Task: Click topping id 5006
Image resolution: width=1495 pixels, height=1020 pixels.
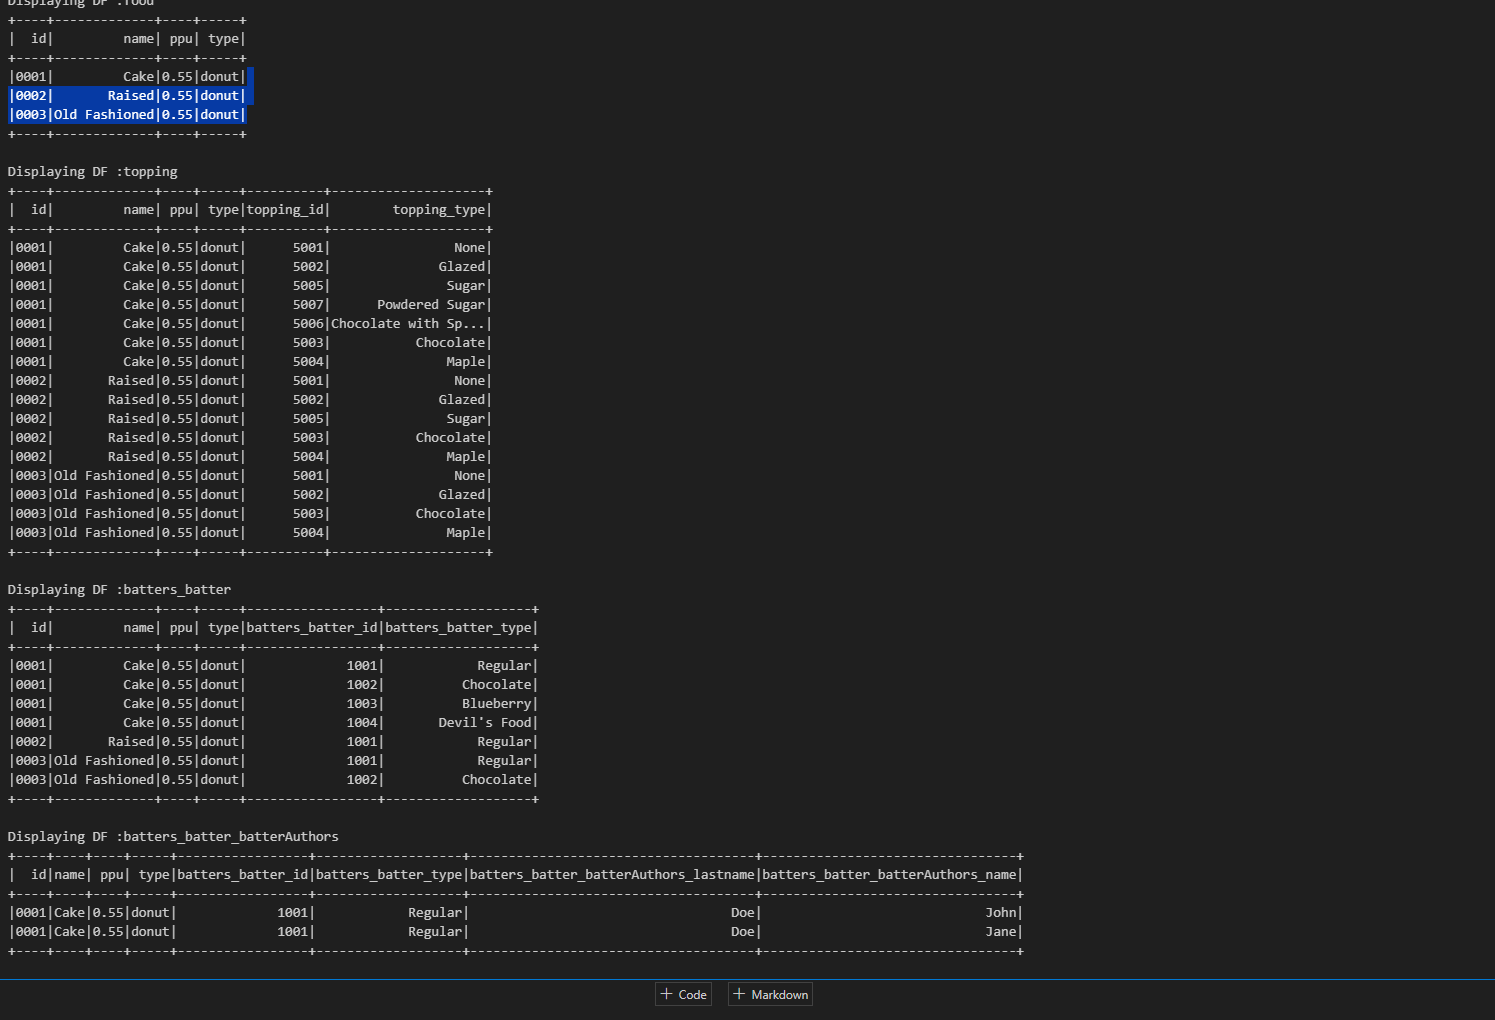Action: (309, 324)
